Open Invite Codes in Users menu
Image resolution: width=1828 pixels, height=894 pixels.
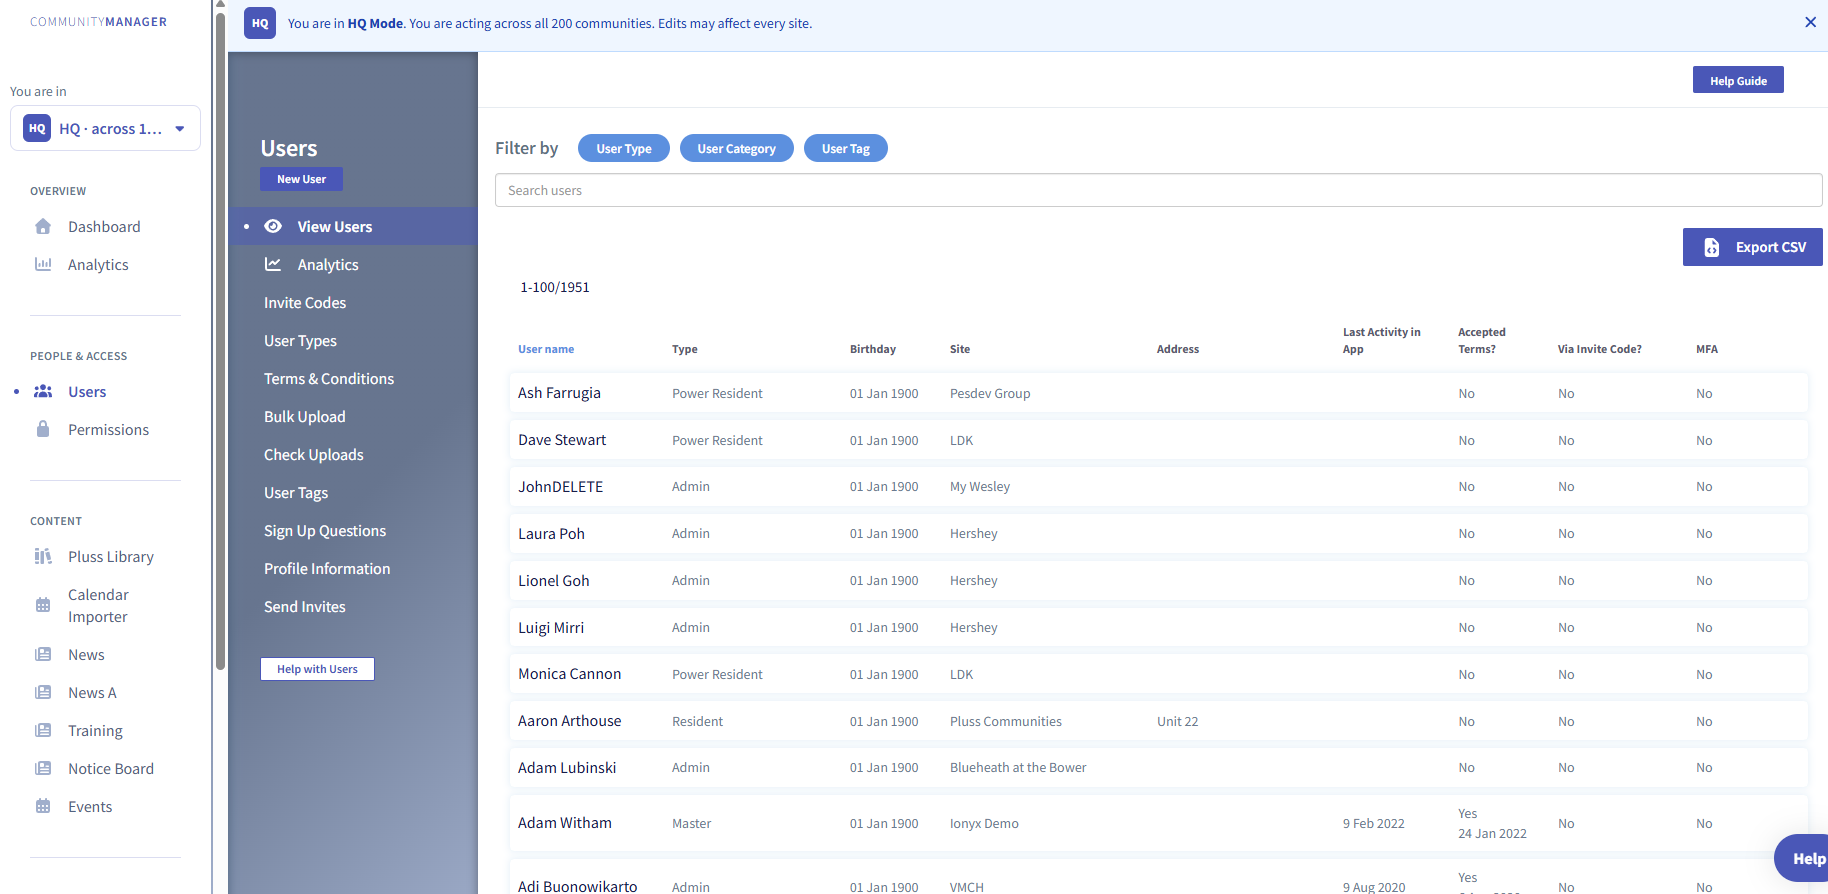point(305,302)
